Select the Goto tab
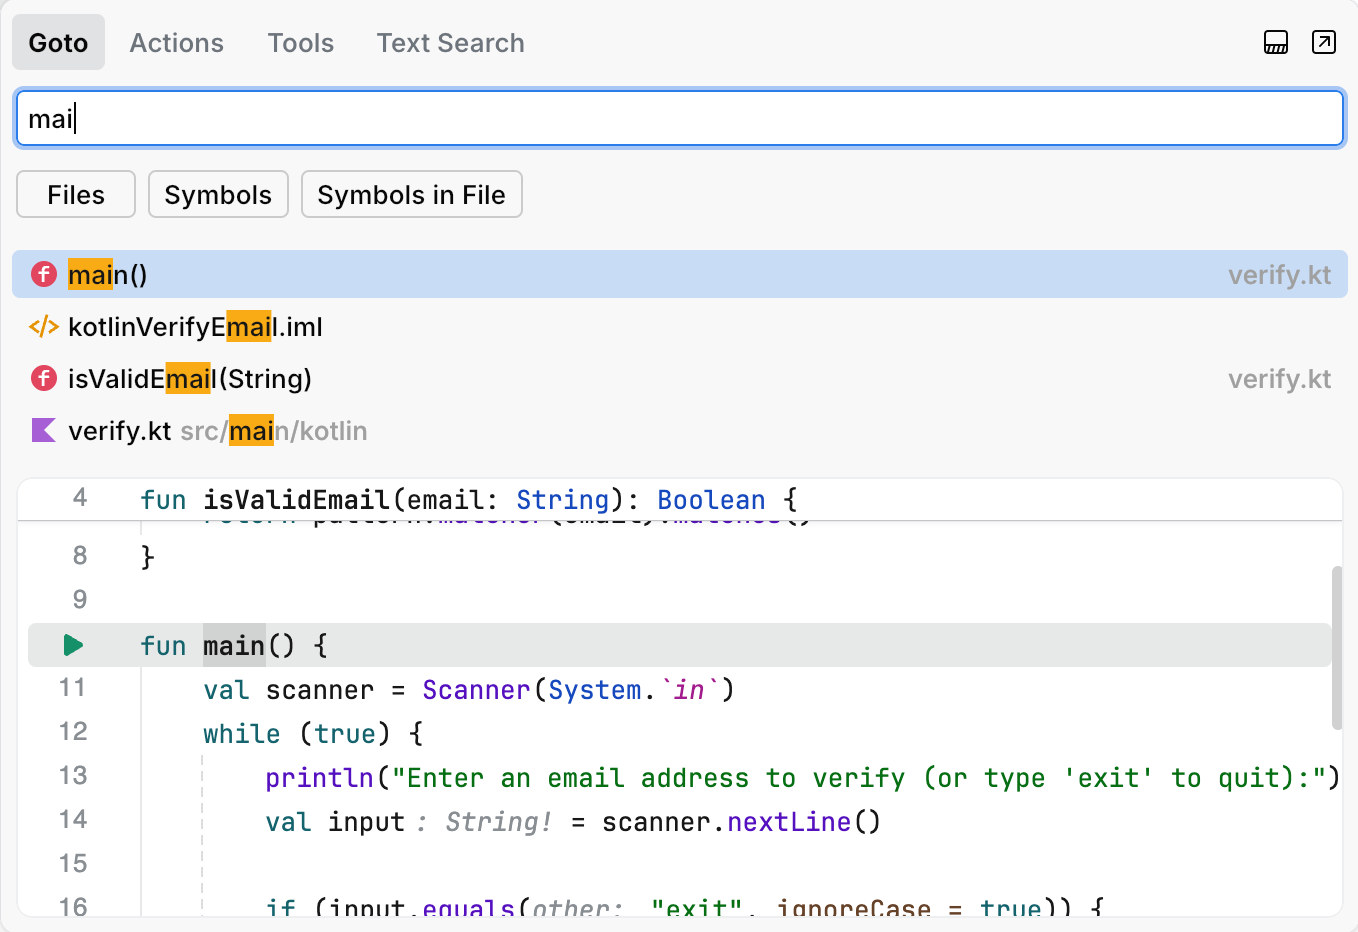This screenshot has width=1358, height=932. click(x=57, y=42)
